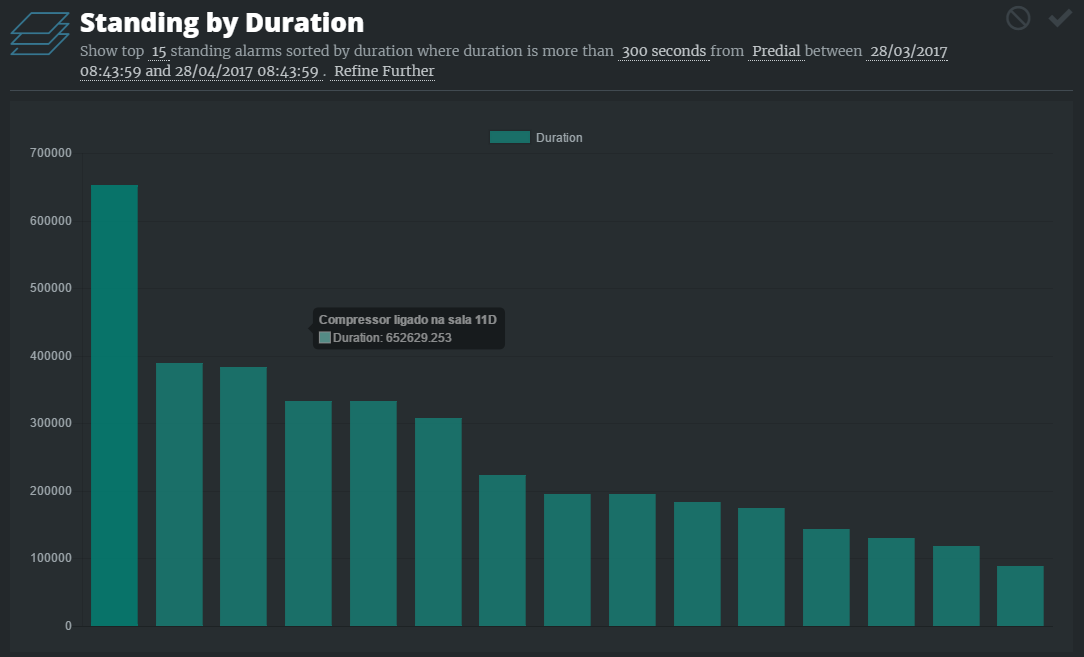Select the tallest bar for Compressor alarm
The width and height of the screenshot is (1084, 657).
[114, 405]
